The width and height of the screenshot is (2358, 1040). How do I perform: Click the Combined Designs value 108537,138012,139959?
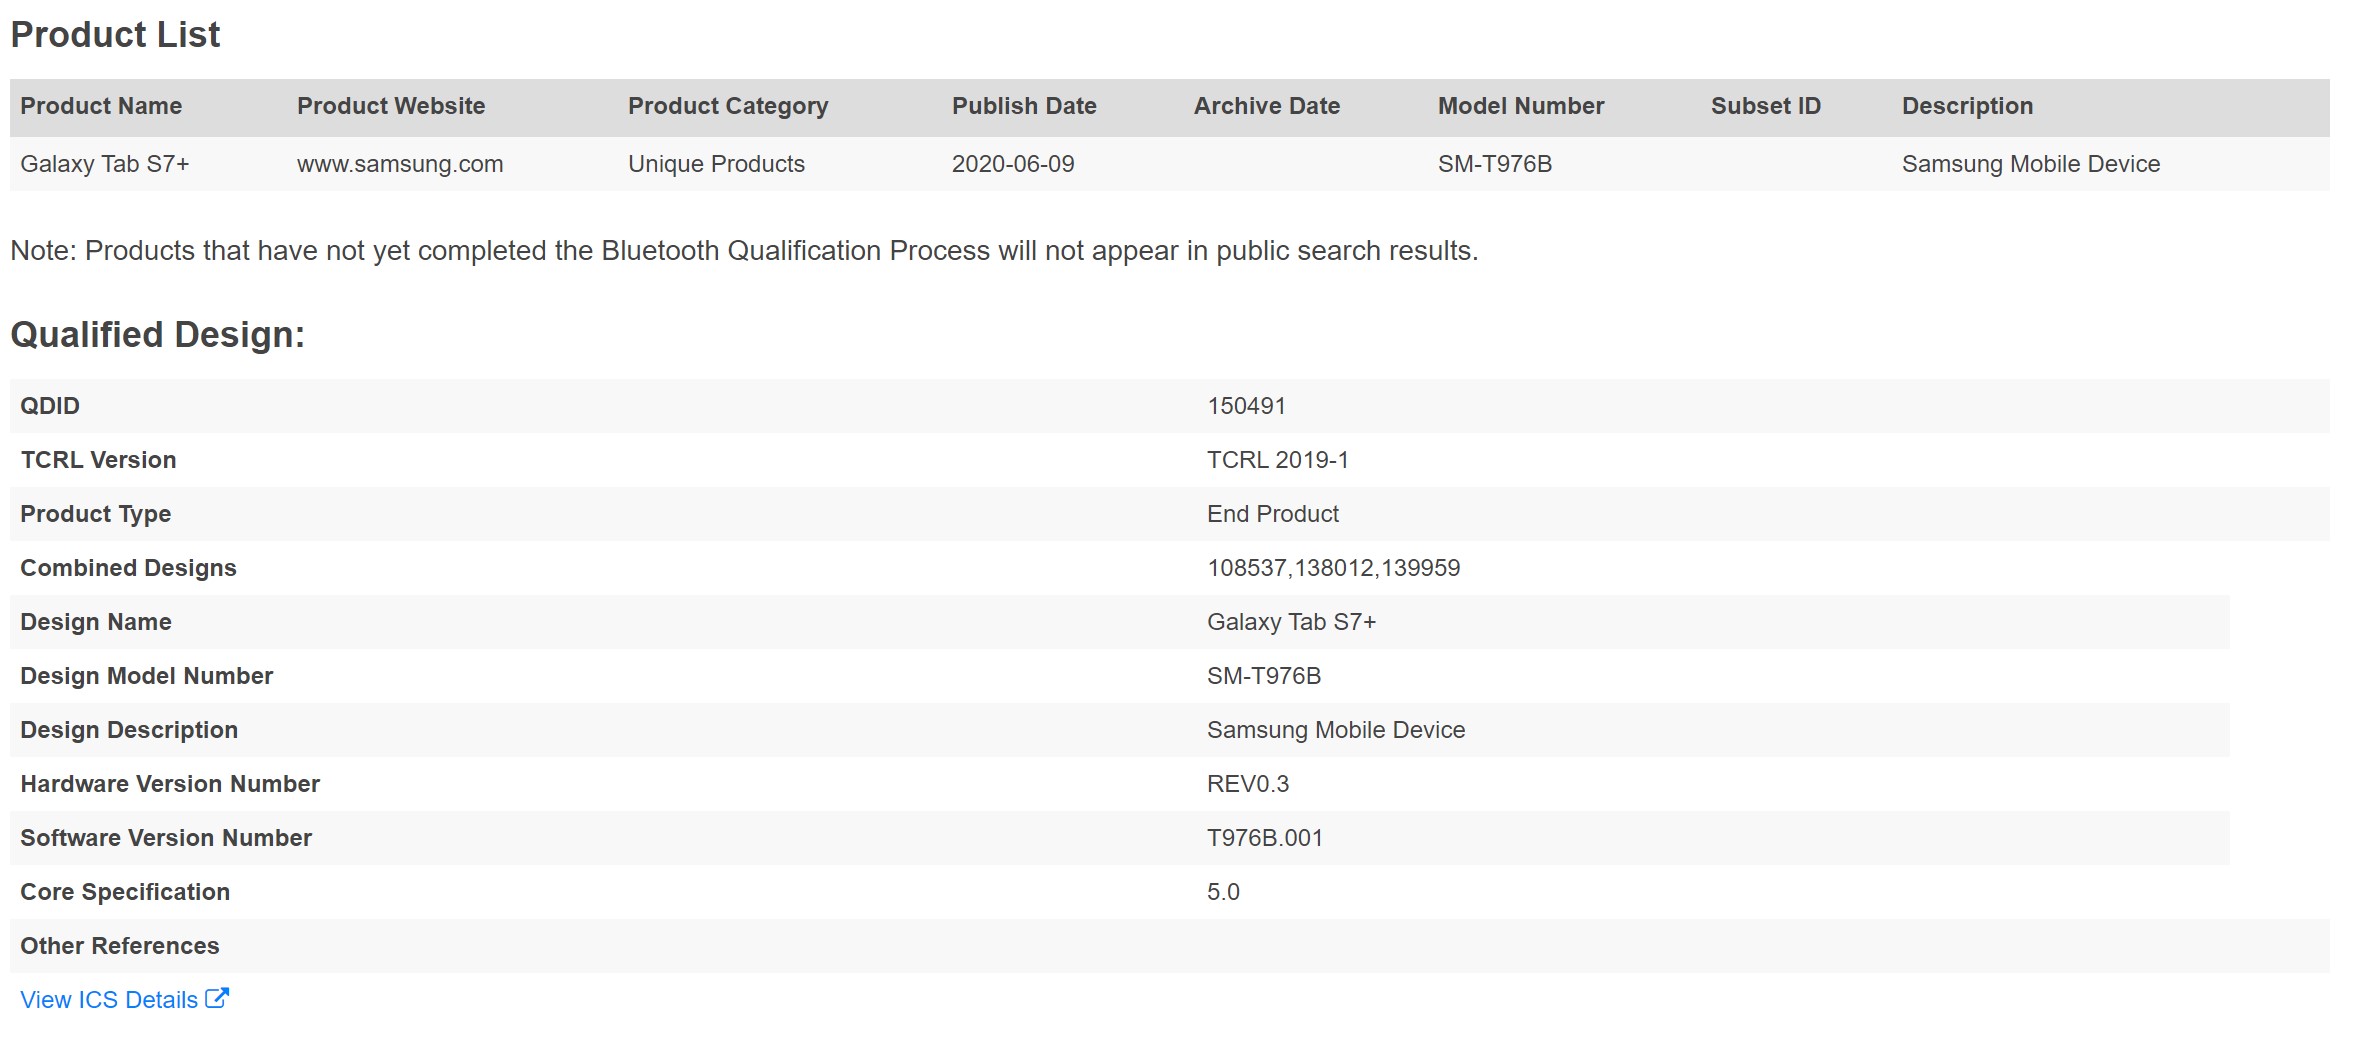[x=1333, y=568]
